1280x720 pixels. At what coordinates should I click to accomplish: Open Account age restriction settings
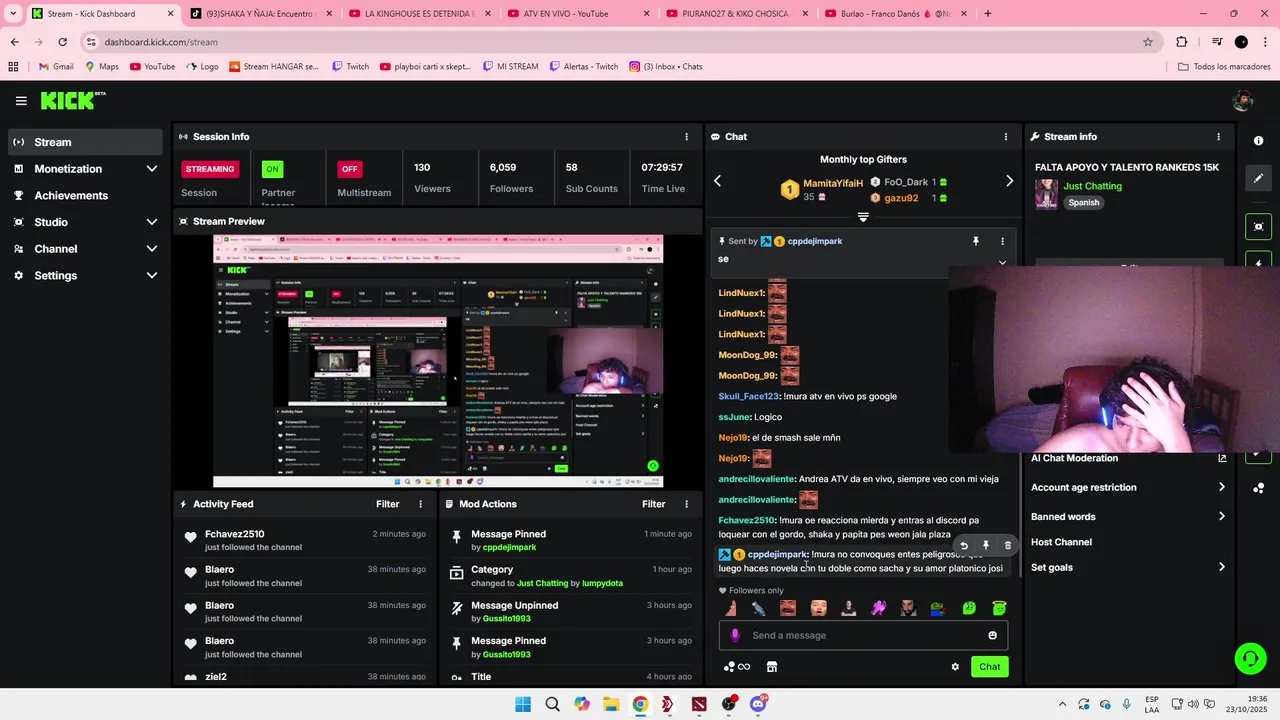(x=1128, y=487)
